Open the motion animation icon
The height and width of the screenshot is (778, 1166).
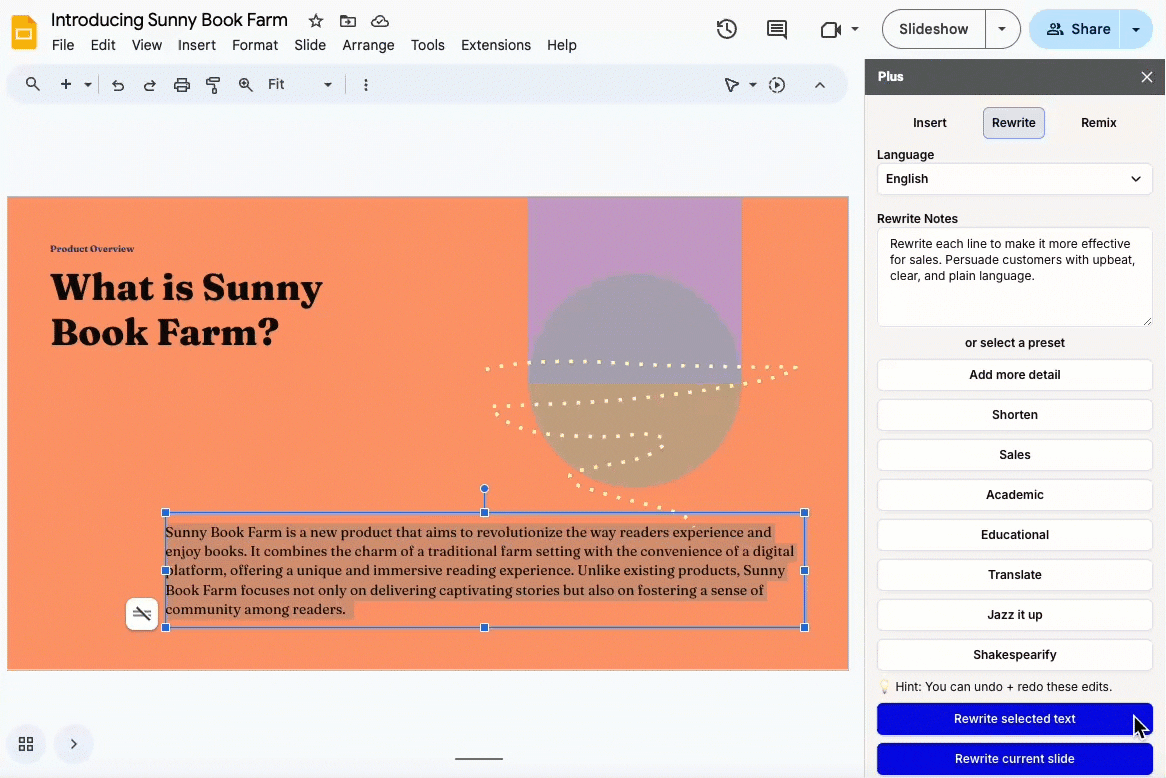777,85
